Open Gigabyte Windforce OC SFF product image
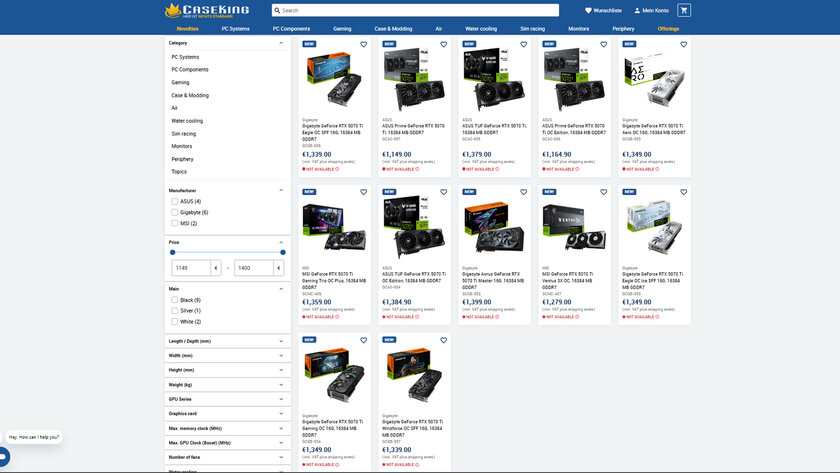The image size is (840, 473). pos(414,375)
